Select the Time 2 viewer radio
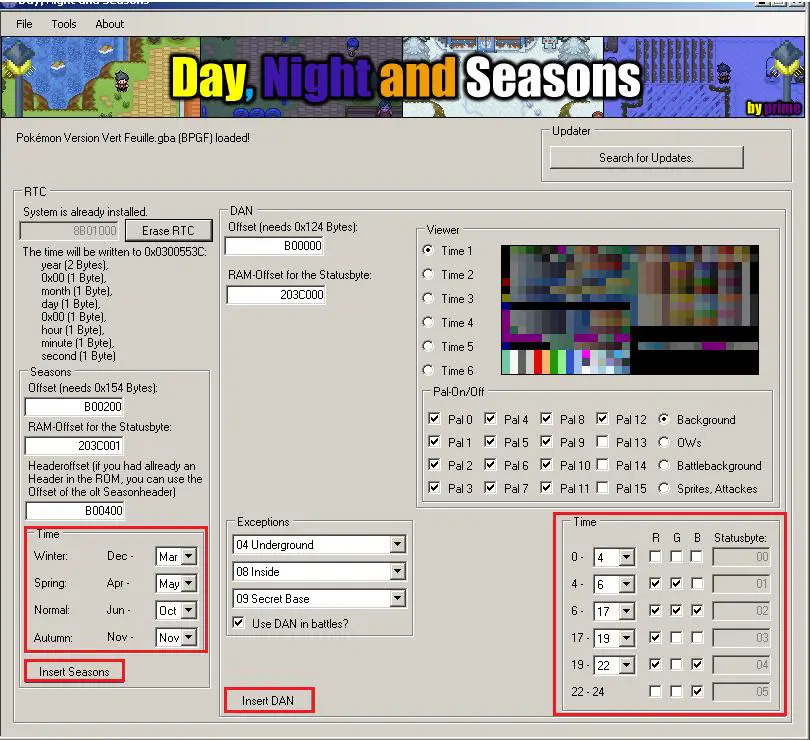This screenshot has height=740, width=810. (x=428, y=274)
